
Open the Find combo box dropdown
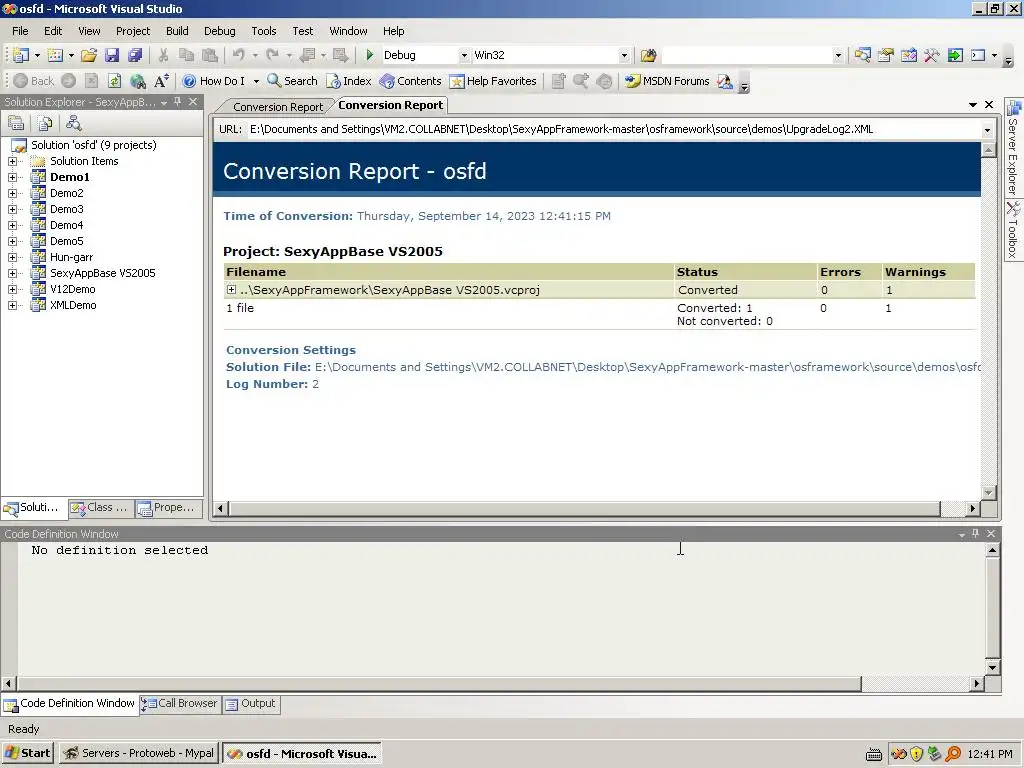point(838,56)
